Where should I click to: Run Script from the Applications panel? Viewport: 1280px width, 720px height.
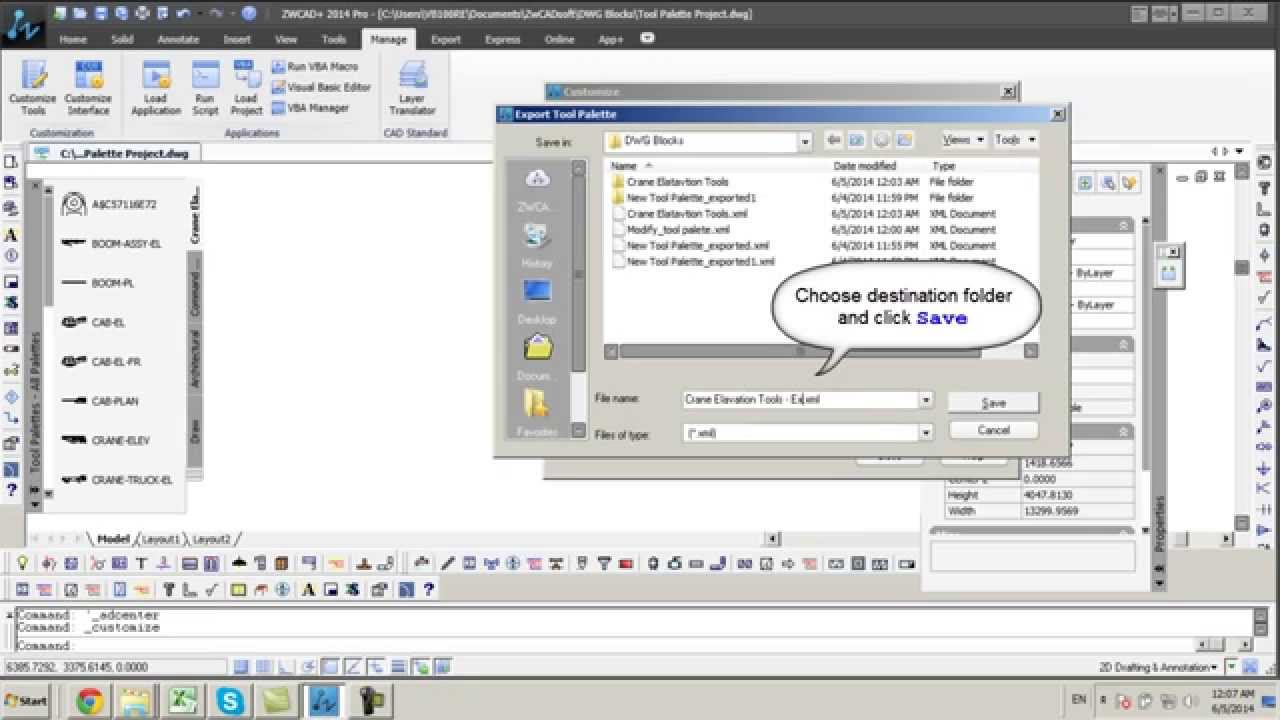(205, 88)
